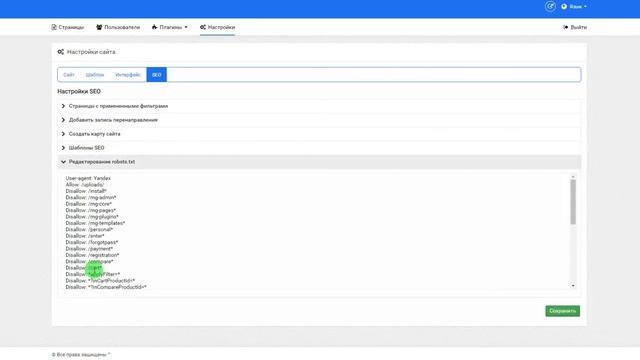
Task: Switch to the Интерфейс settings tab
Action: [x=128, y=75]
